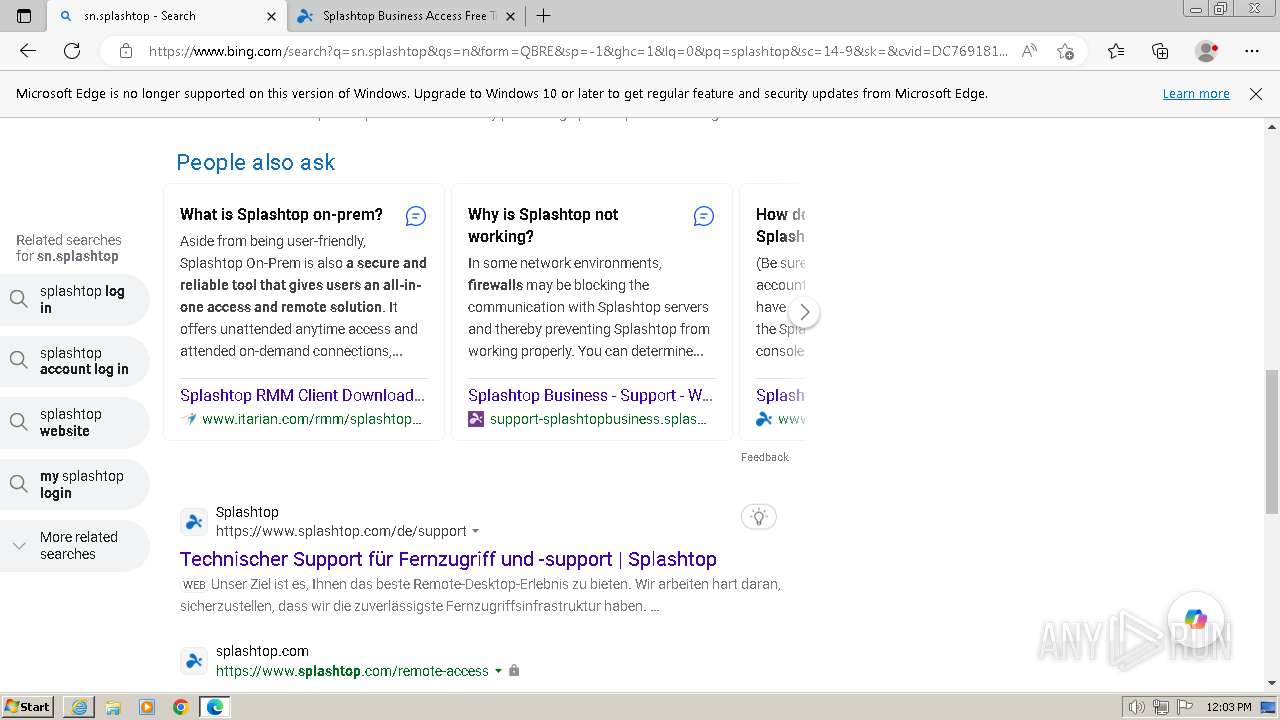Viewport: 1280px width, 720px height.
Task: Open chat for Splashtop on-prem question
Action: pyautogui.click(x=416, y=216)
